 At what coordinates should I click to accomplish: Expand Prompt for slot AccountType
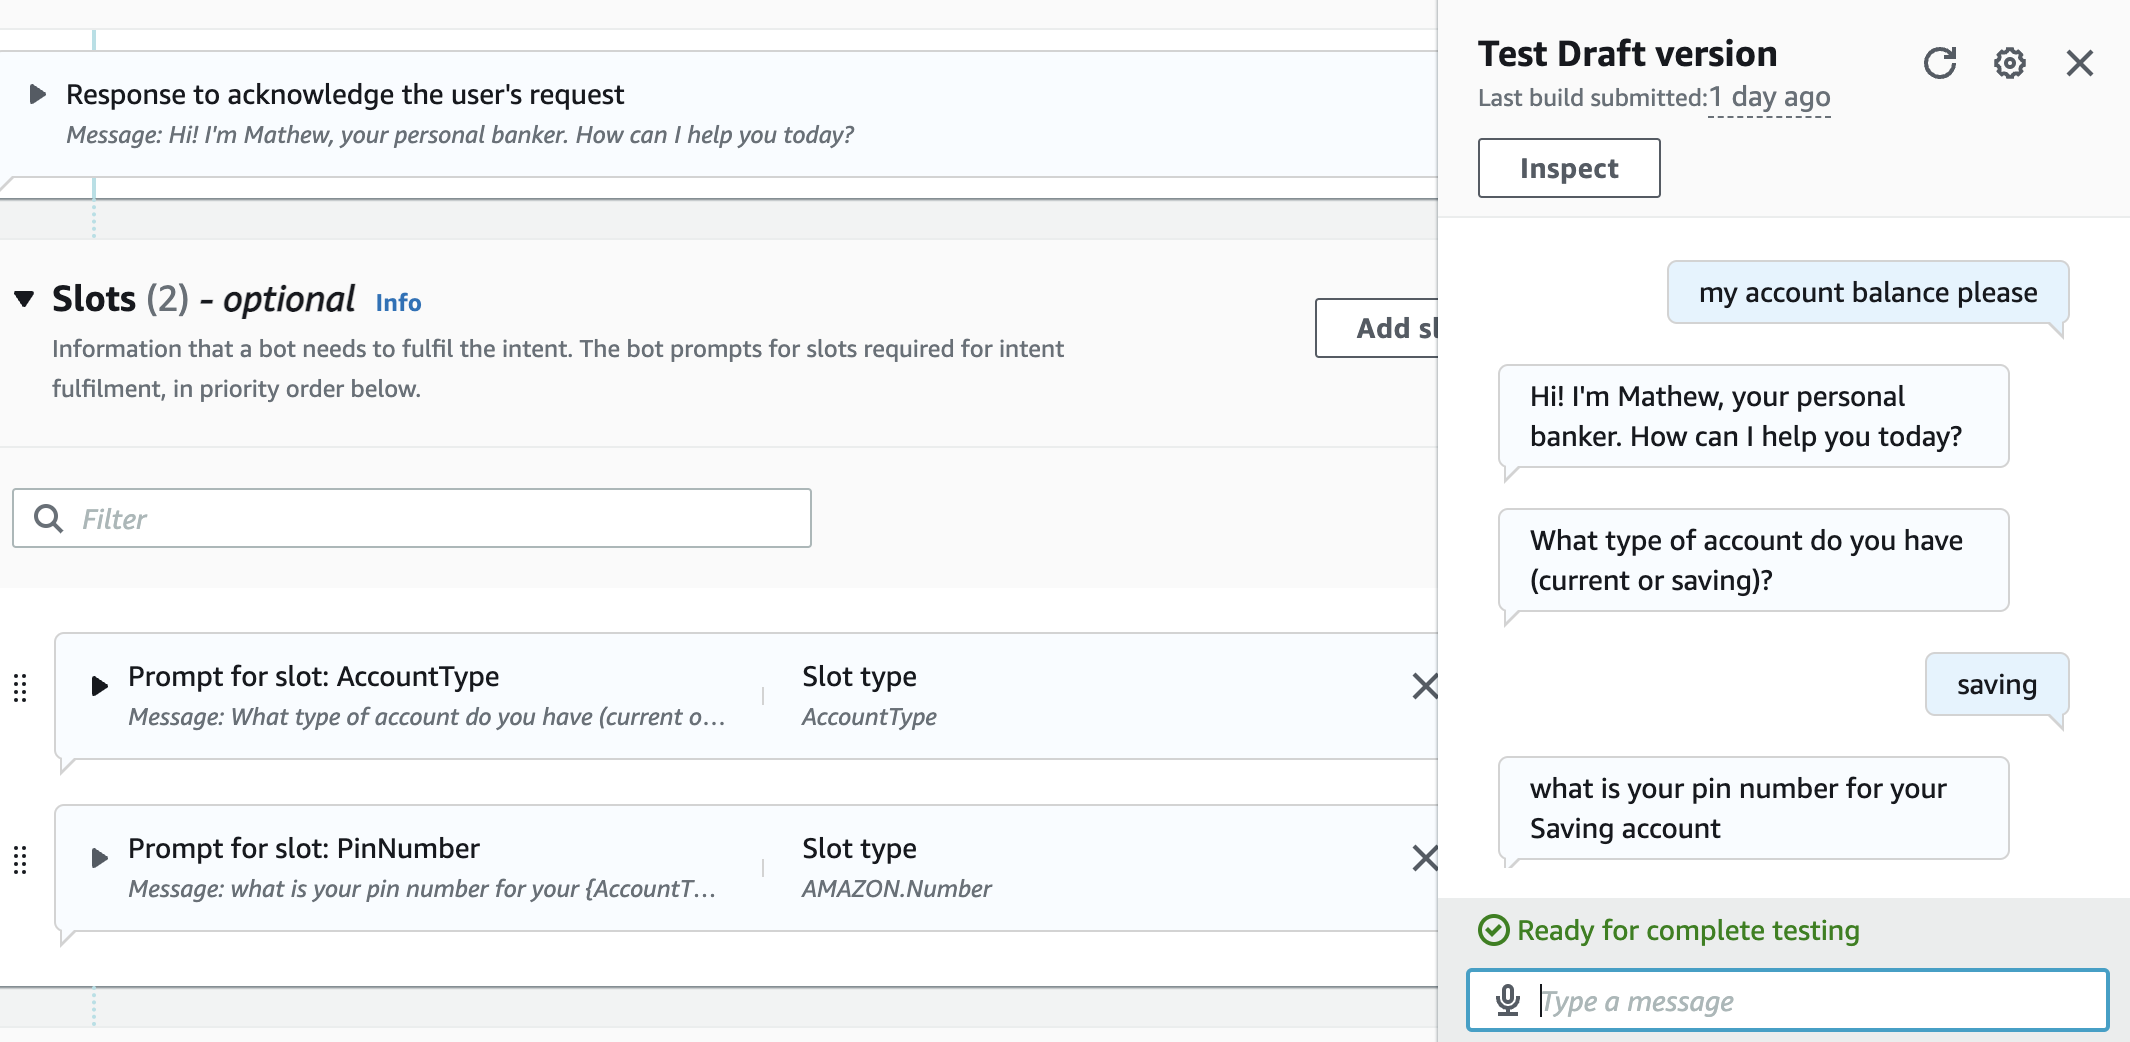99,686
